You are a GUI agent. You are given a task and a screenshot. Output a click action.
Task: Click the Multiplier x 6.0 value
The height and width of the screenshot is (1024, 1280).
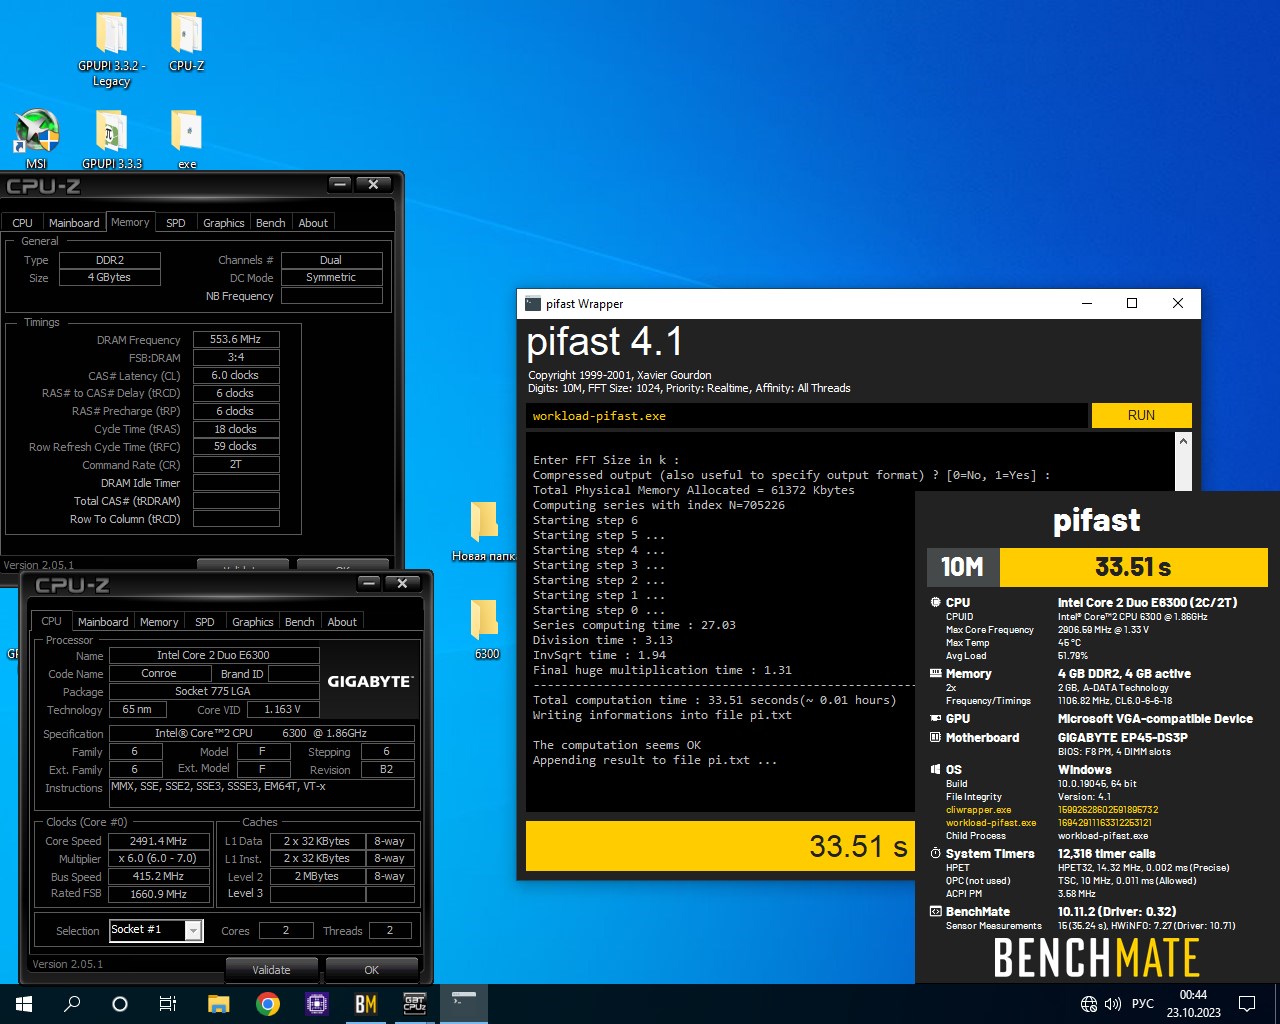pos(158,859)
